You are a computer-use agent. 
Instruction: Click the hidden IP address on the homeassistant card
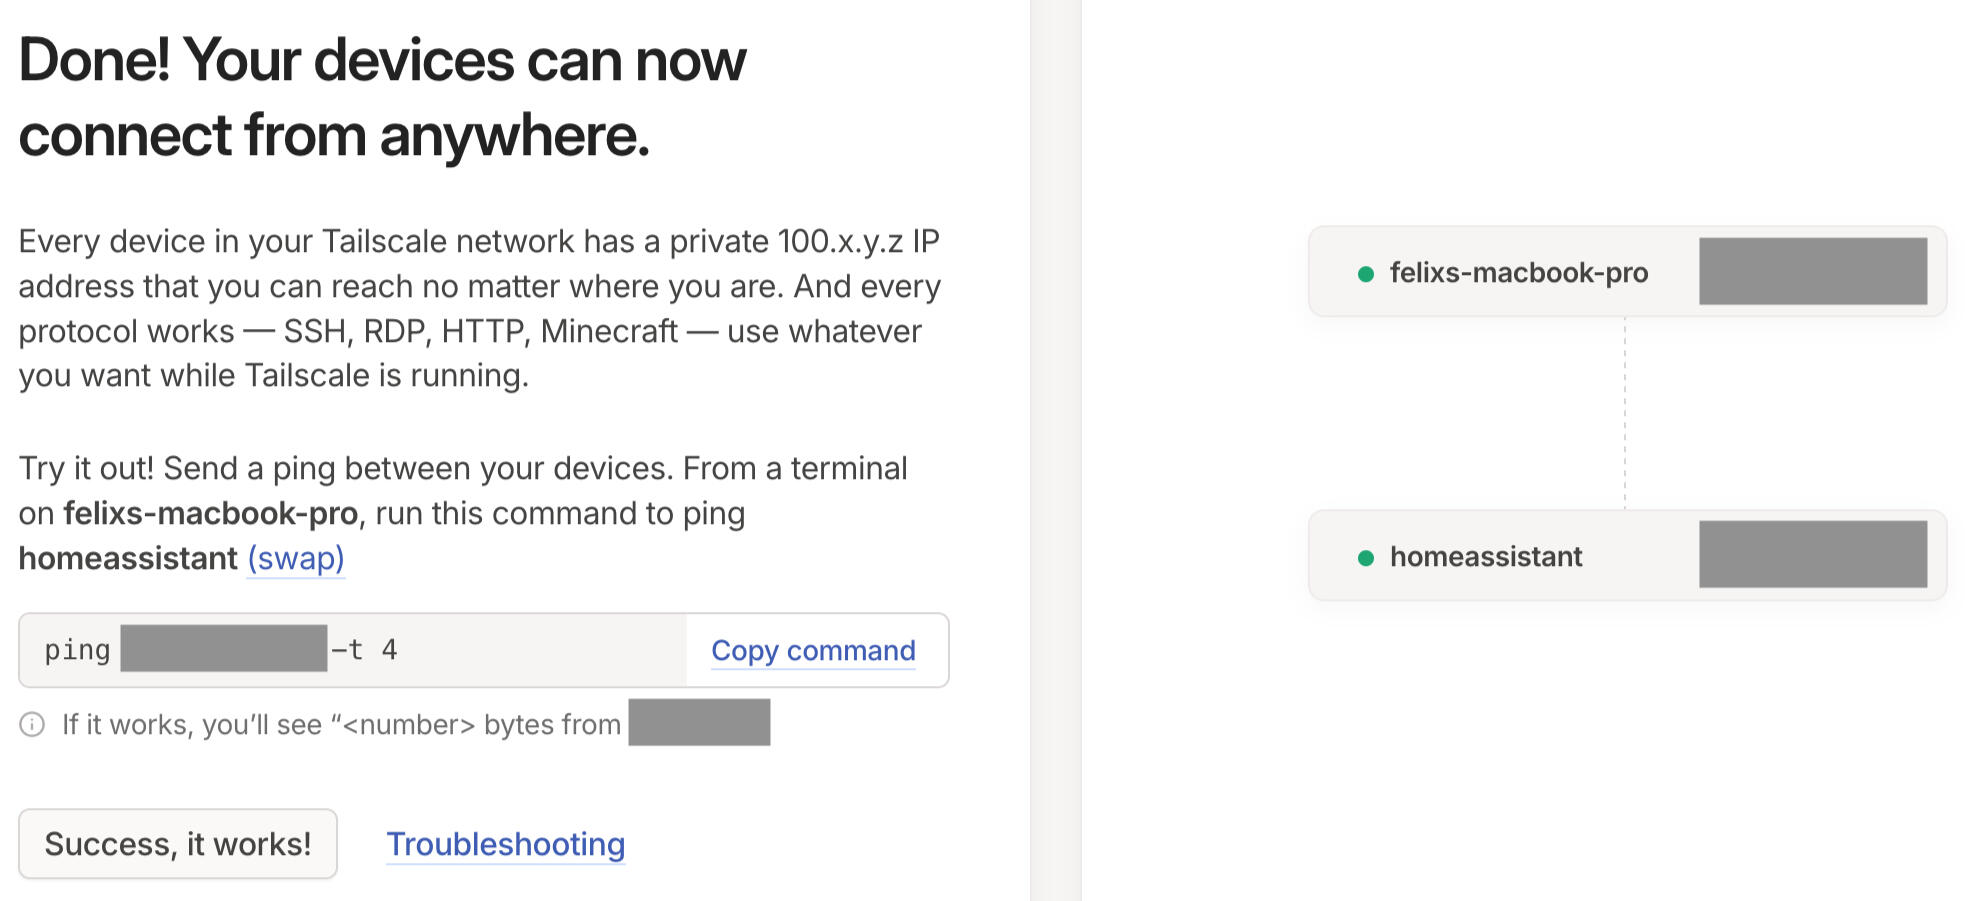[1812, 554]
